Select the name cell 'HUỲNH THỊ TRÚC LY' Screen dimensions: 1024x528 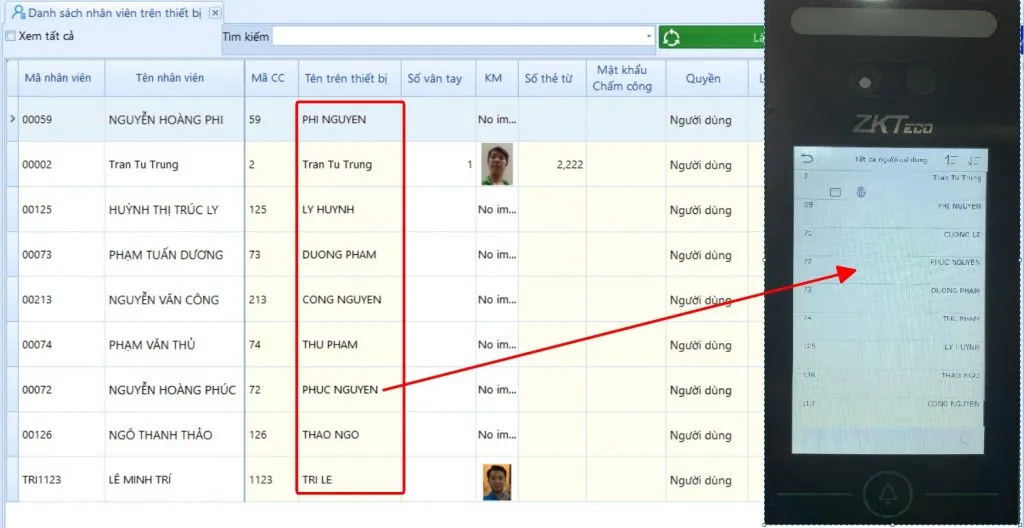click(x=174, y=210)
